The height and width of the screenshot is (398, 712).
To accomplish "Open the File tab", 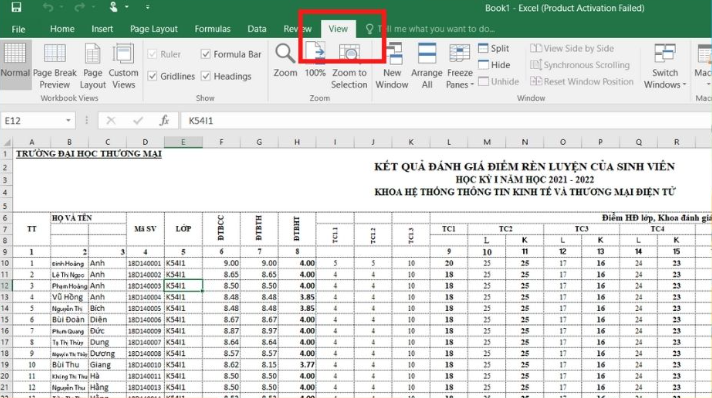I will (x=18, y=29).
